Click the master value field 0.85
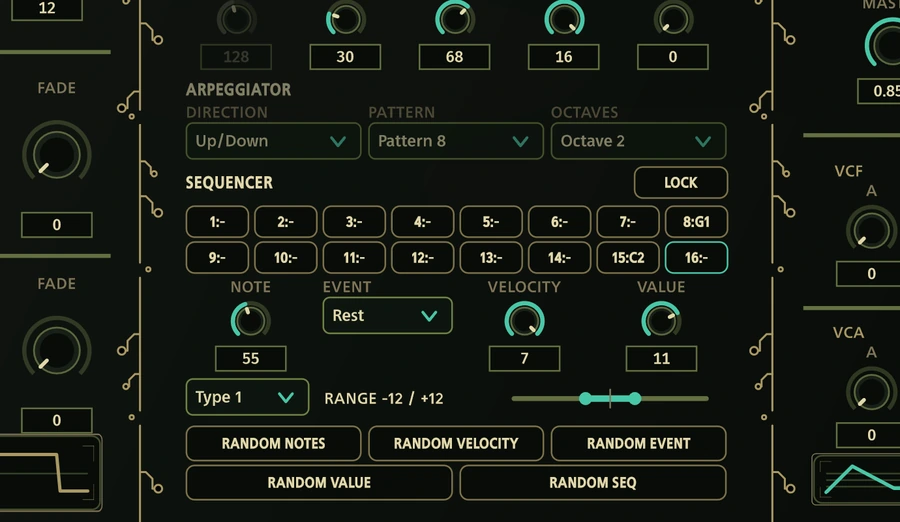 tap(879, 91)
